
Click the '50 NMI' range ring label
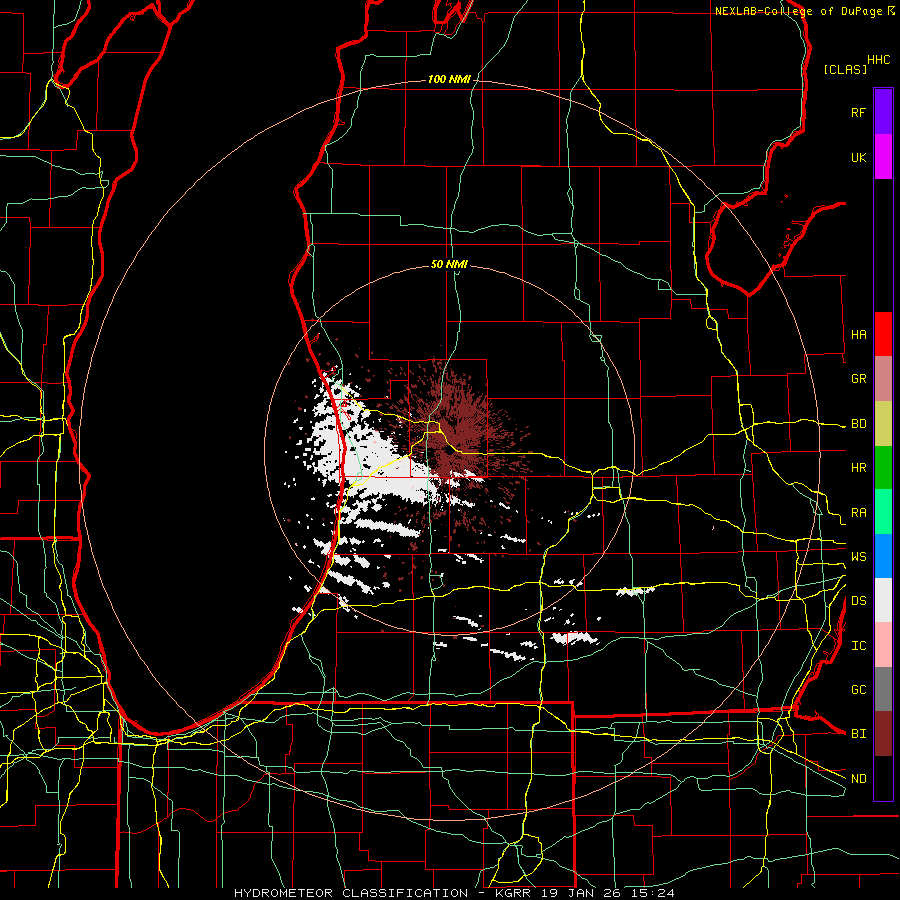(449, 264)
